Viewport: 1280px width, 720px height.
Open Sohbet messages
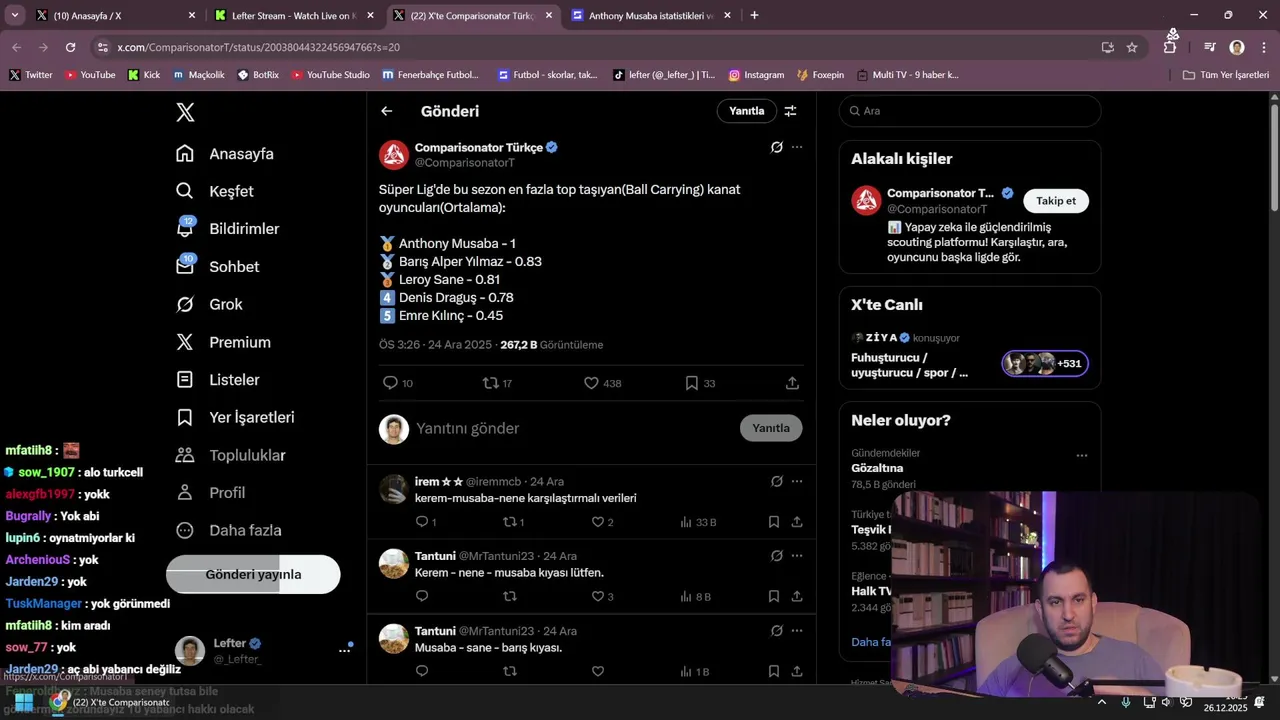coord(217,267)
